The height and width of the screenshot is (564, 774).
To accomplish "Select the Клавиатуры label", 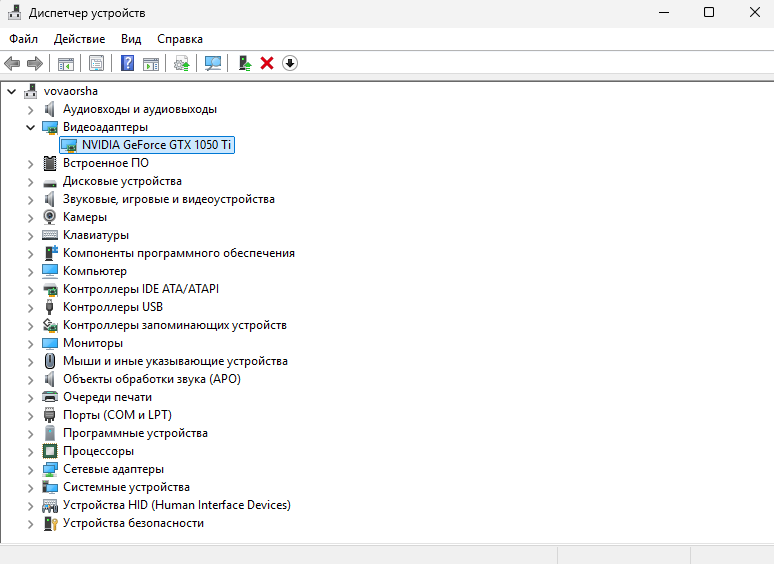I will click(x=96, y=235).
